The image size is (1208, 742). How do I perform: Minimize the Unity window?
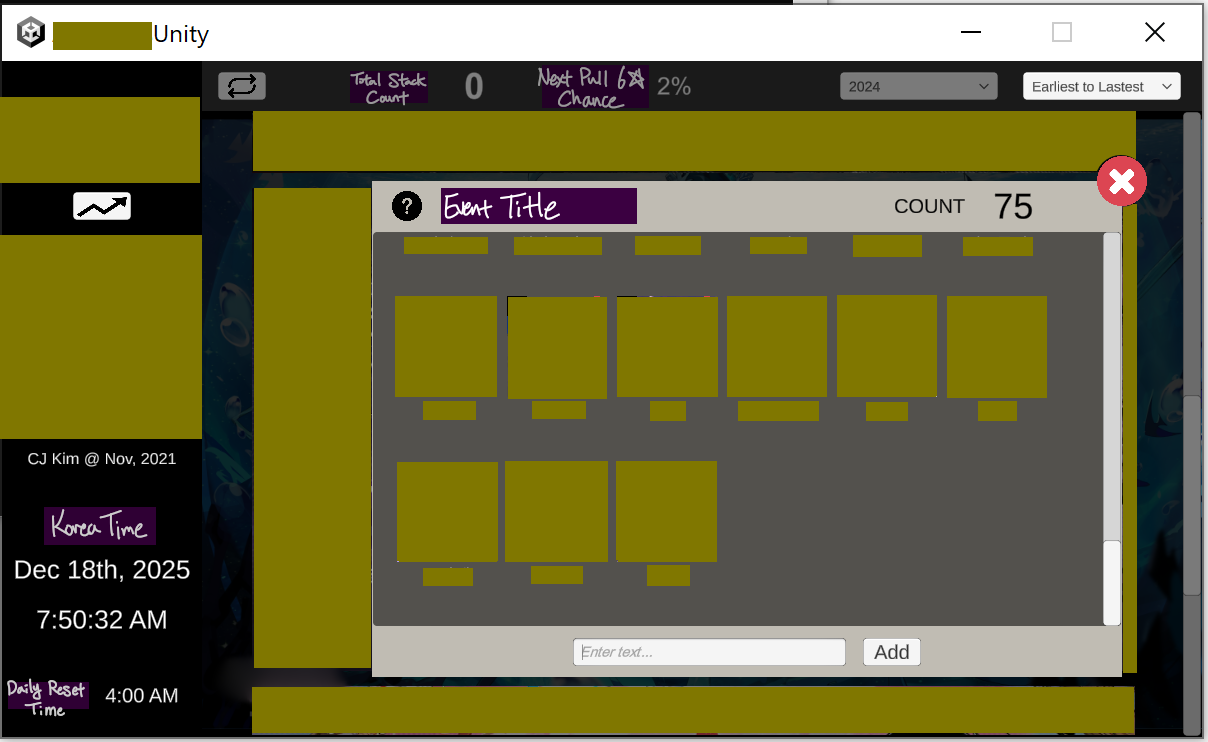(970, 33)
